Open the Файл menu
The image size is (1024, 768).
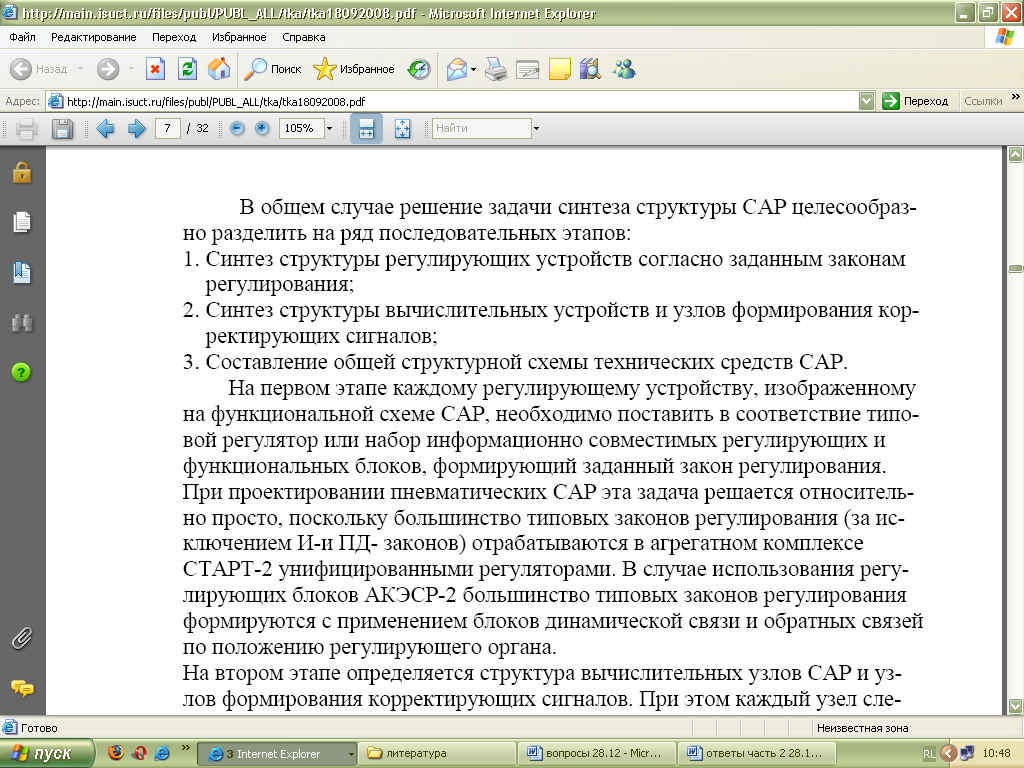coord(22,37)
